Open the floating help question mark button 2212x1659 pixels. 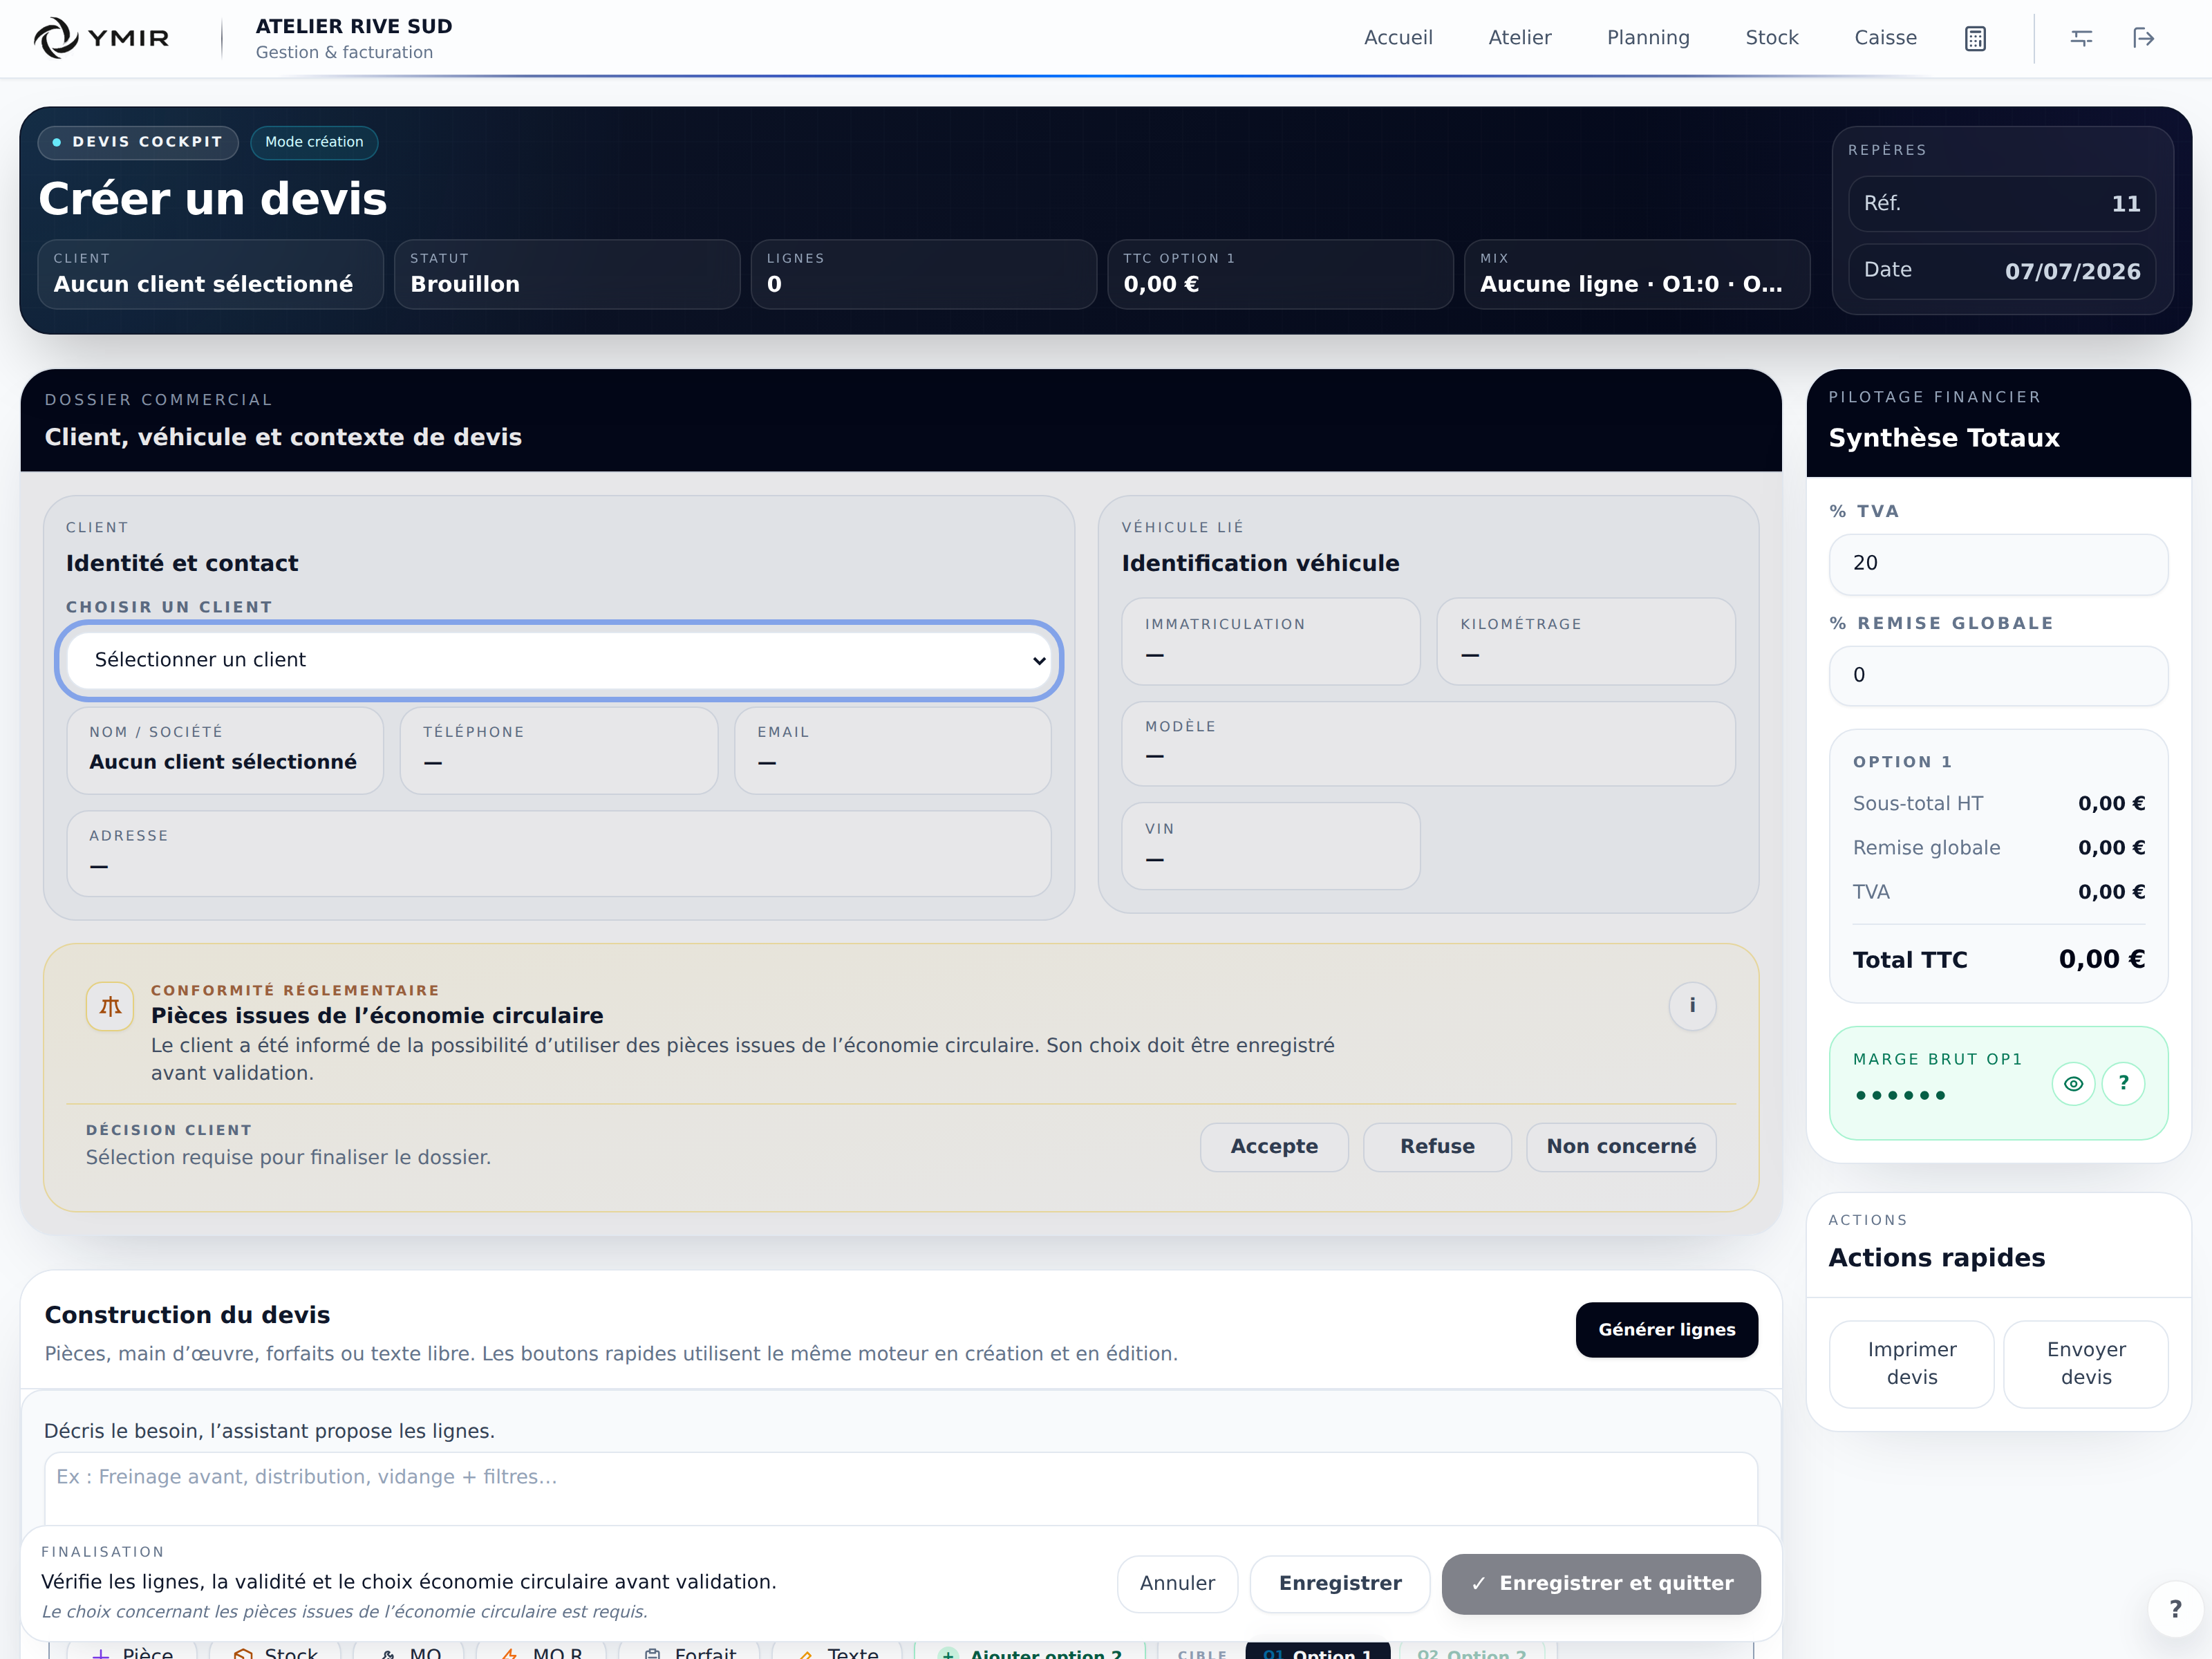[2174, 1609]
